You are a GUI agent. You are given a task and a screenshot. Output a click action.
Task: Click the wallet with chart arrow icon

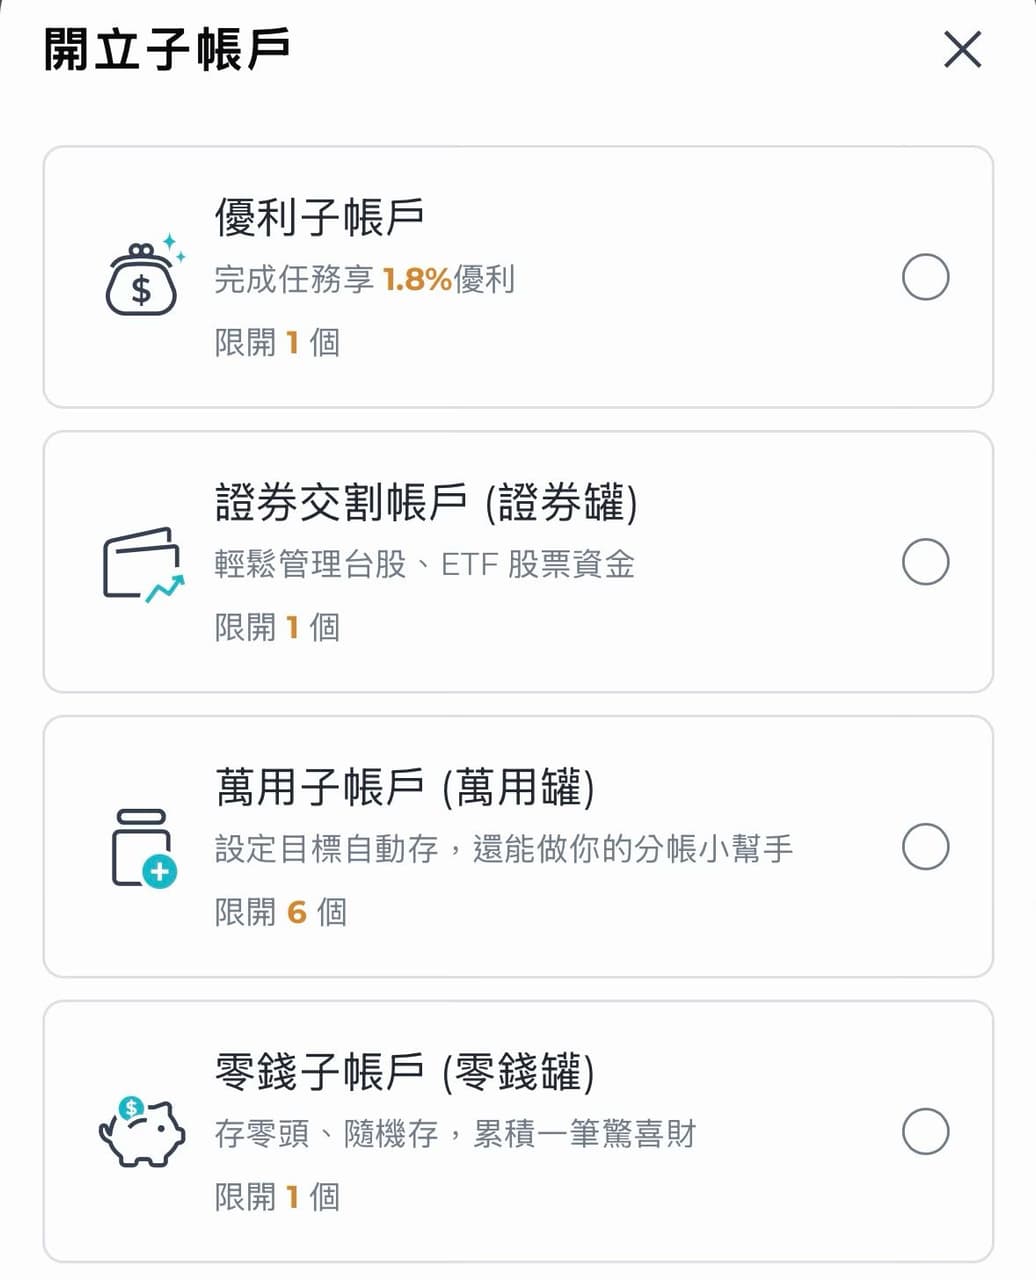click(x=144, y=565)
